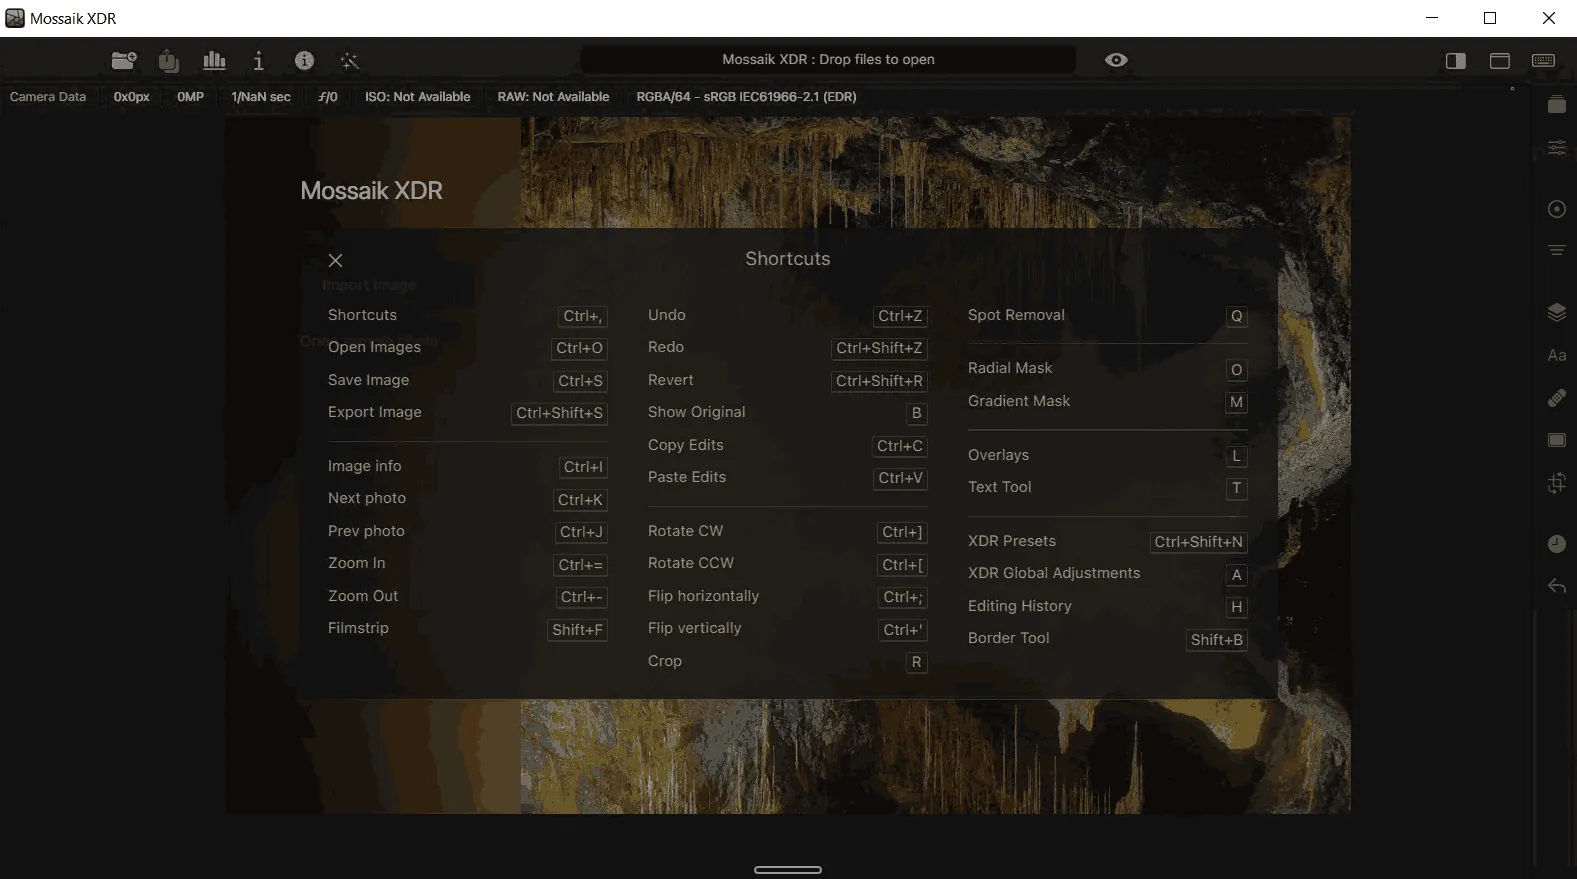Click the 'Undo' shortcut row label
This screenshot has height=879, width=1577.
[x=667, y=315]
